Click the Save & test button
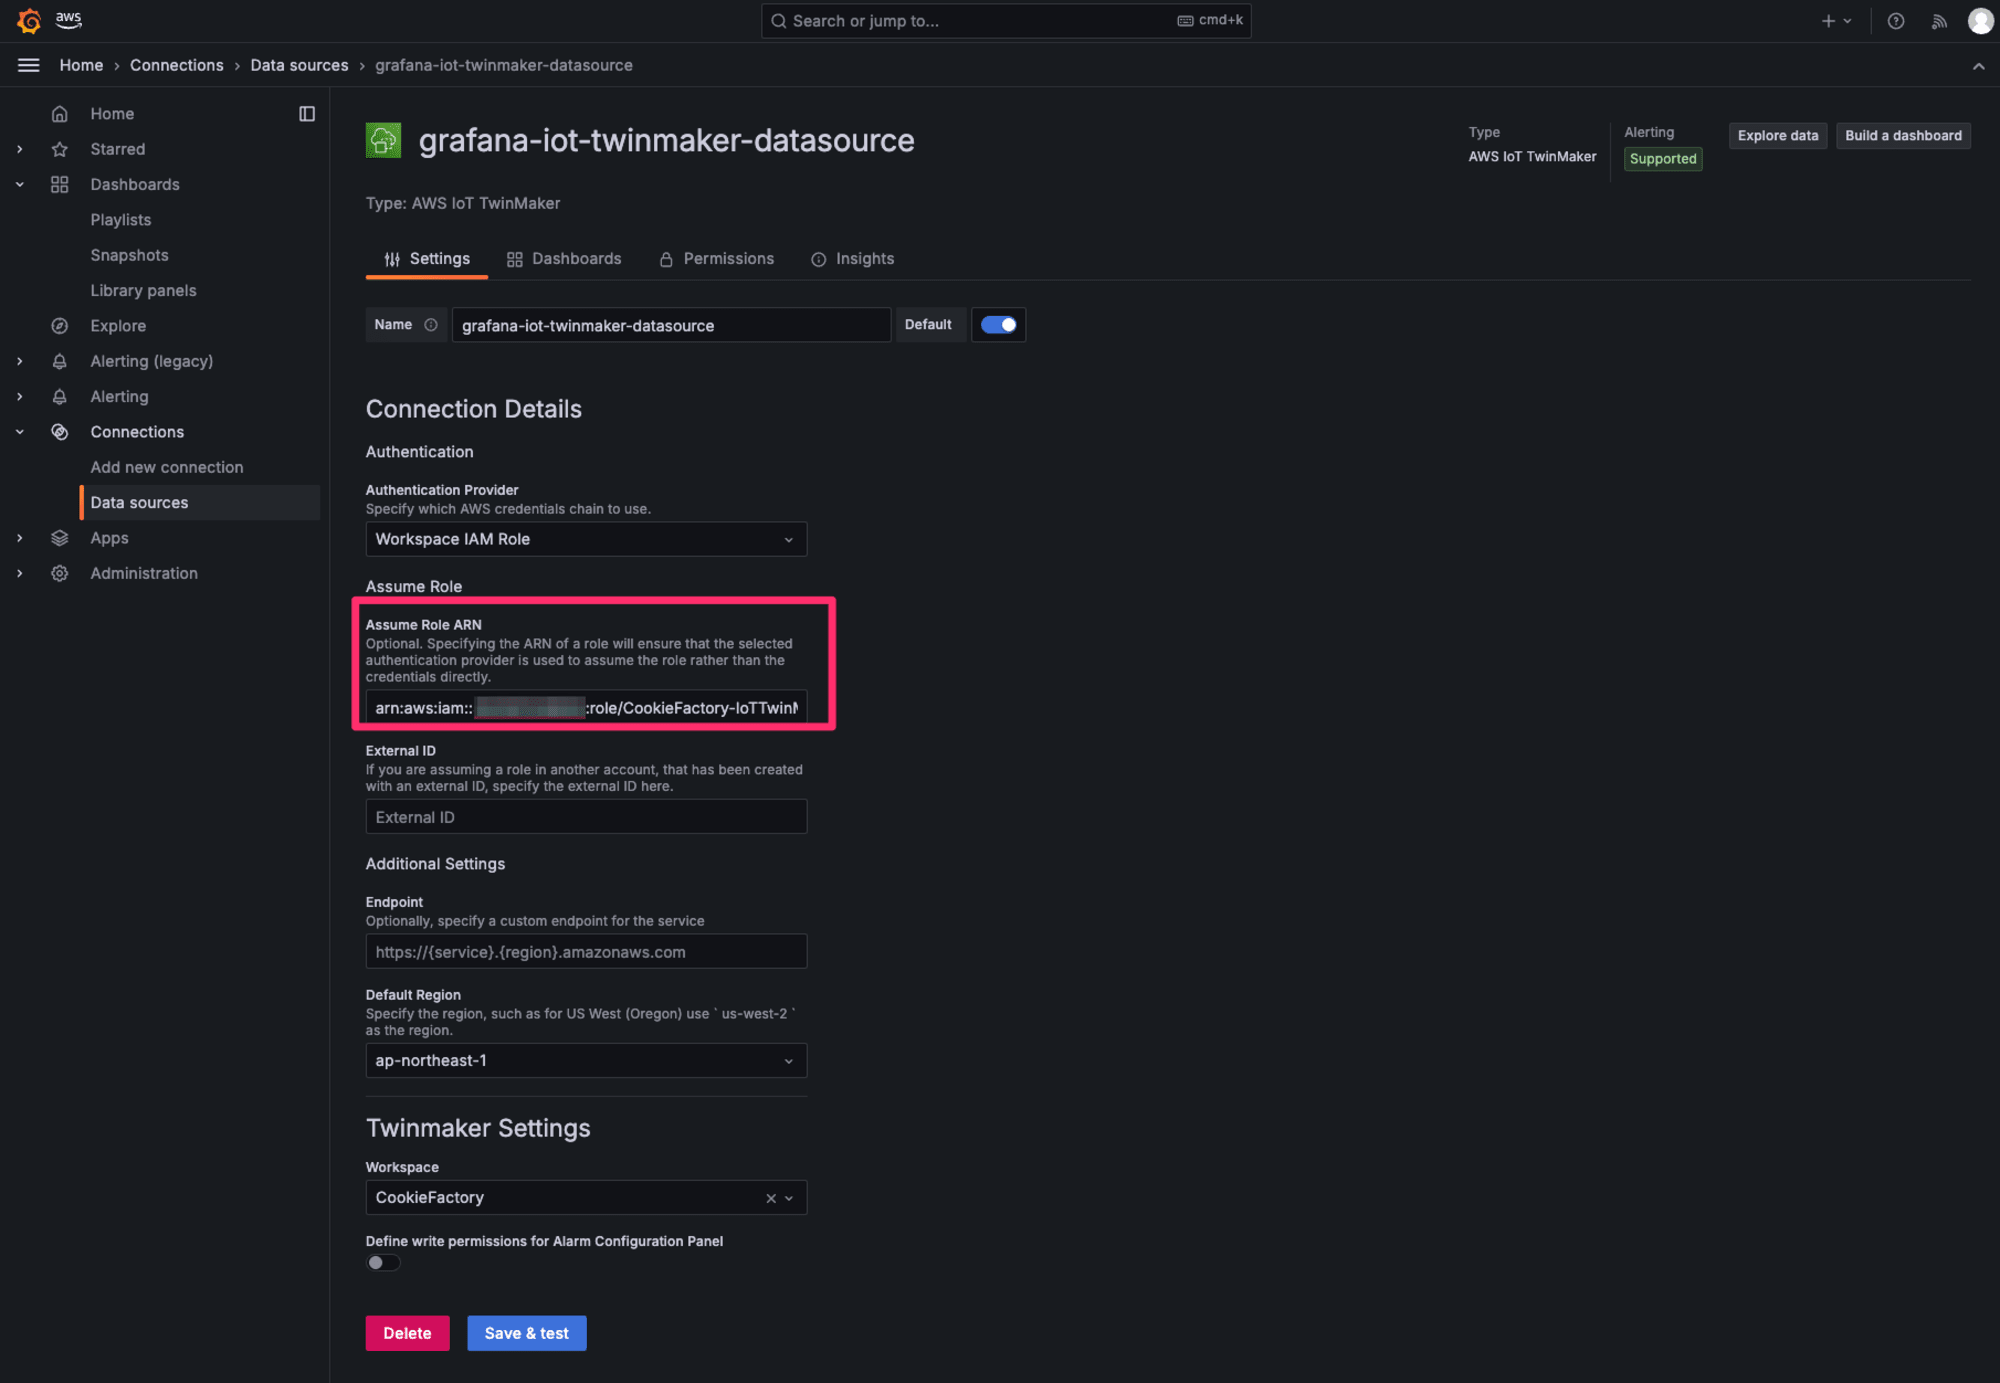Viewport: 2000px width, 1383px height. coord(526,1333)
